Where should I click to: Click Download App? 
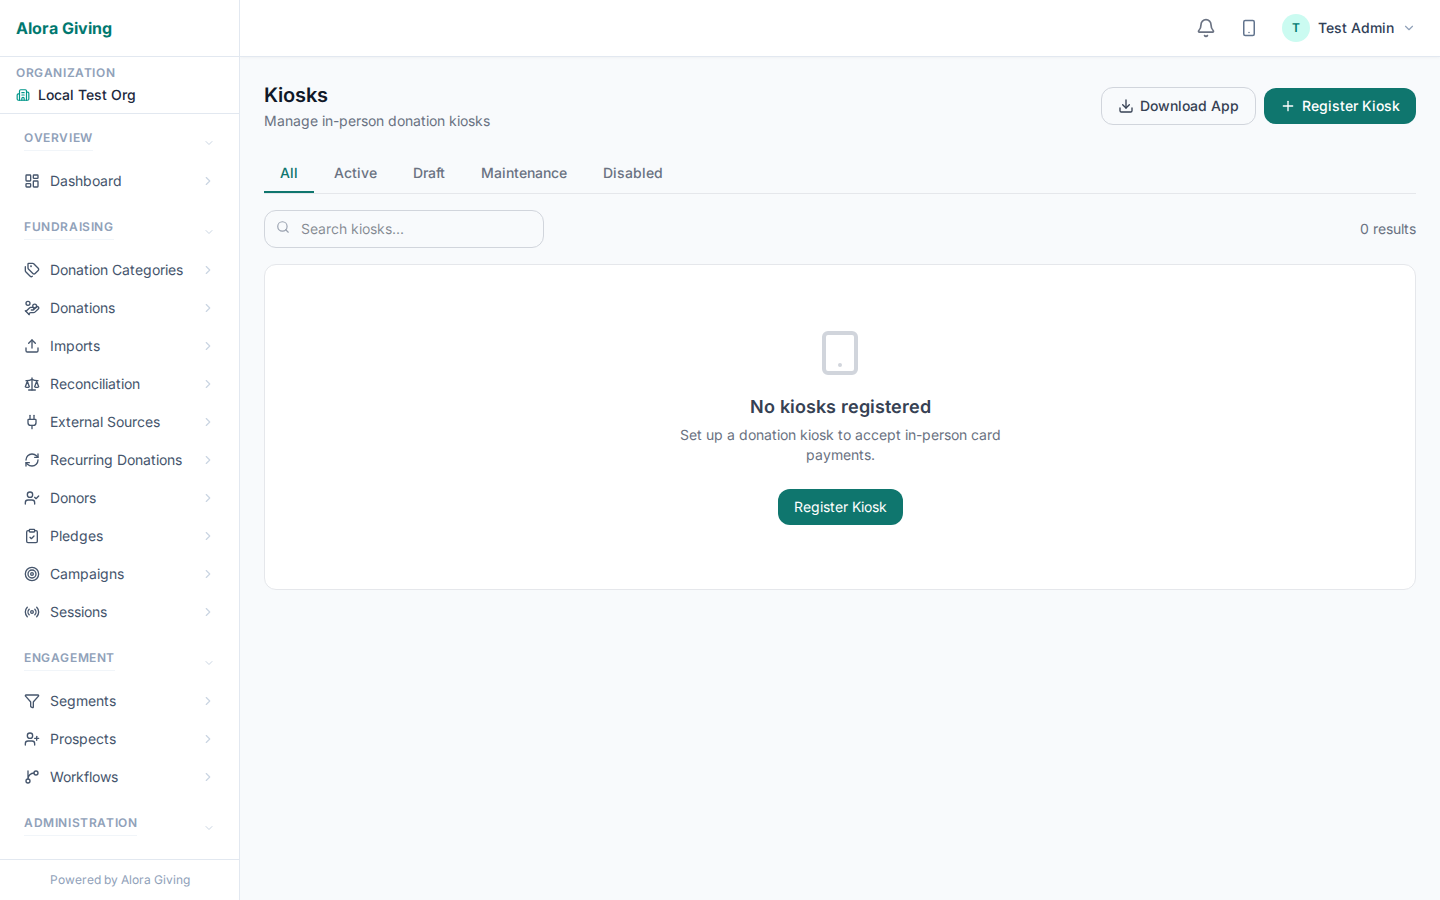[x=1178, y=105]
